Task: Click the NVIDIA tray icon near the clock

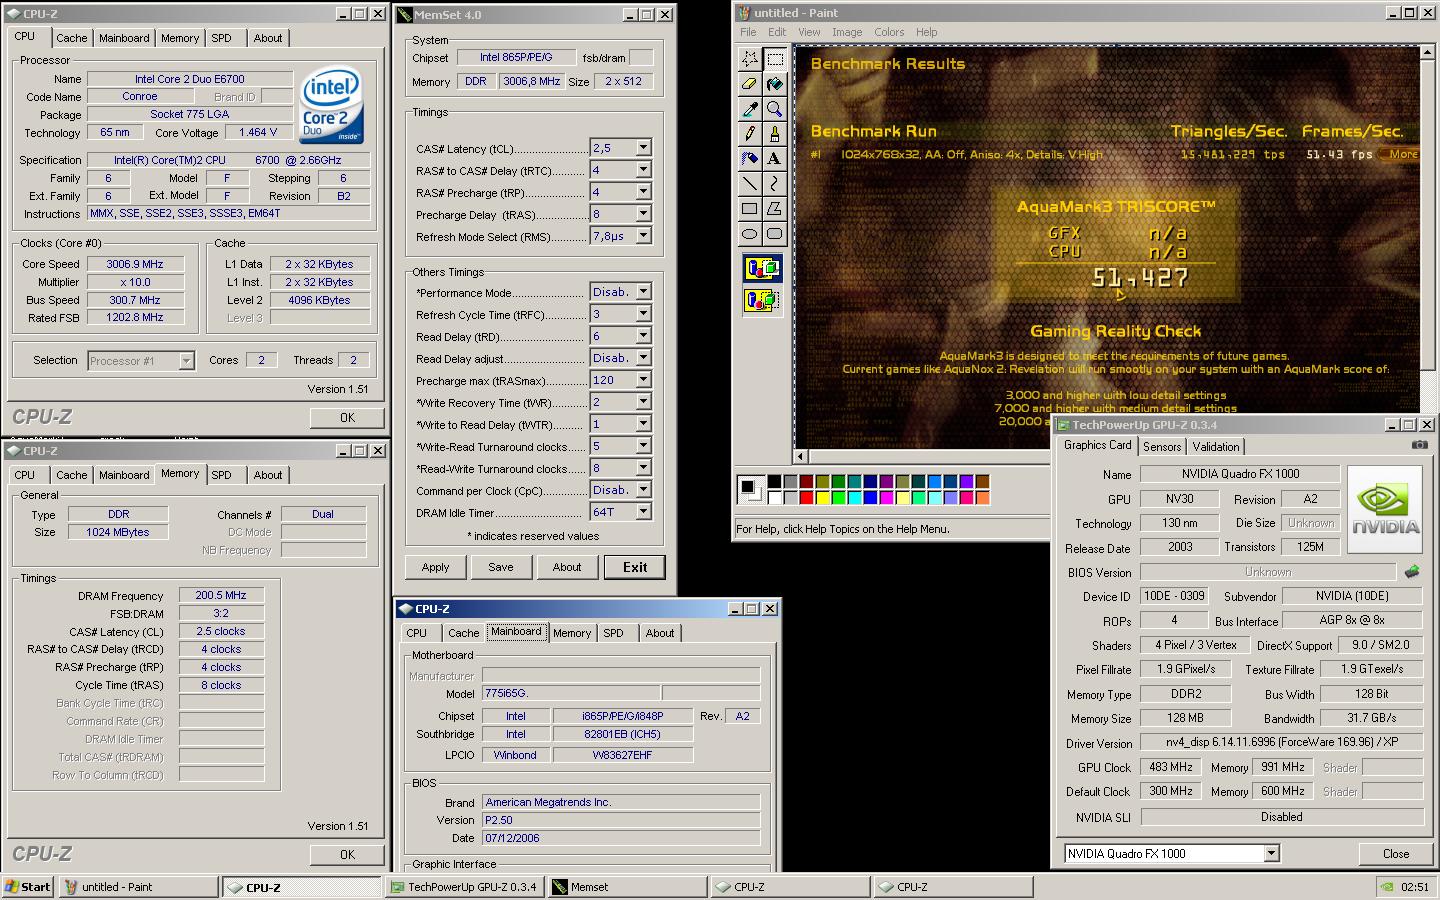Action: coord(1386,886)
